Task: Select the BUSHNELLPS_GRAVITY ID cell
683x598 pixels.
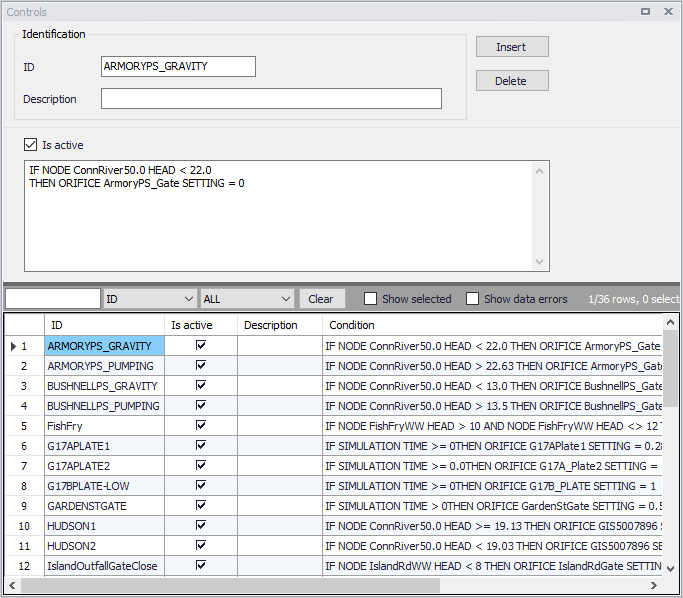Action: (104, 386)
